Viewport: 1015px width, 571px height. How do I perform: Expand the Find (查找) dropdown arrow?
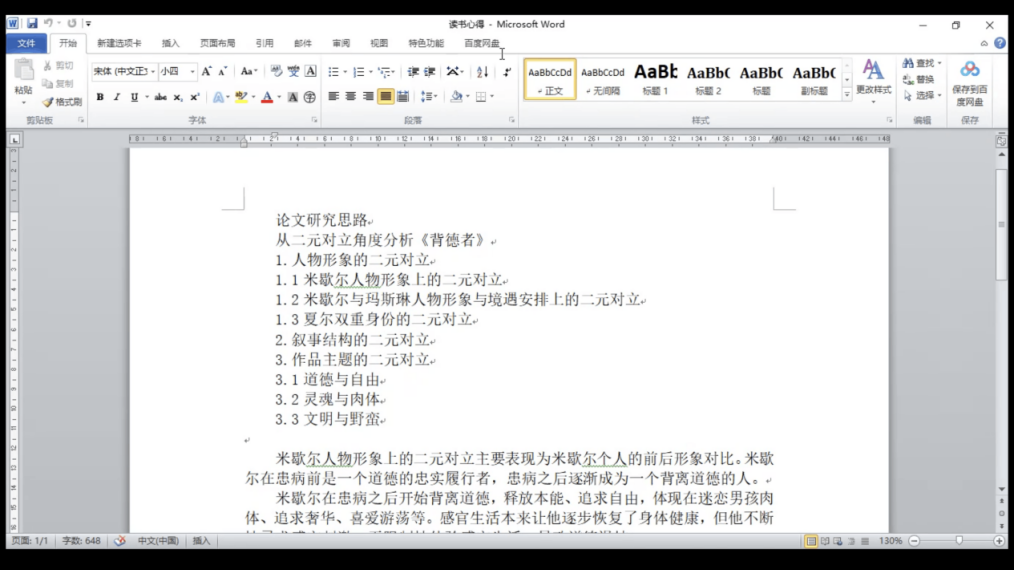point(940,64)
